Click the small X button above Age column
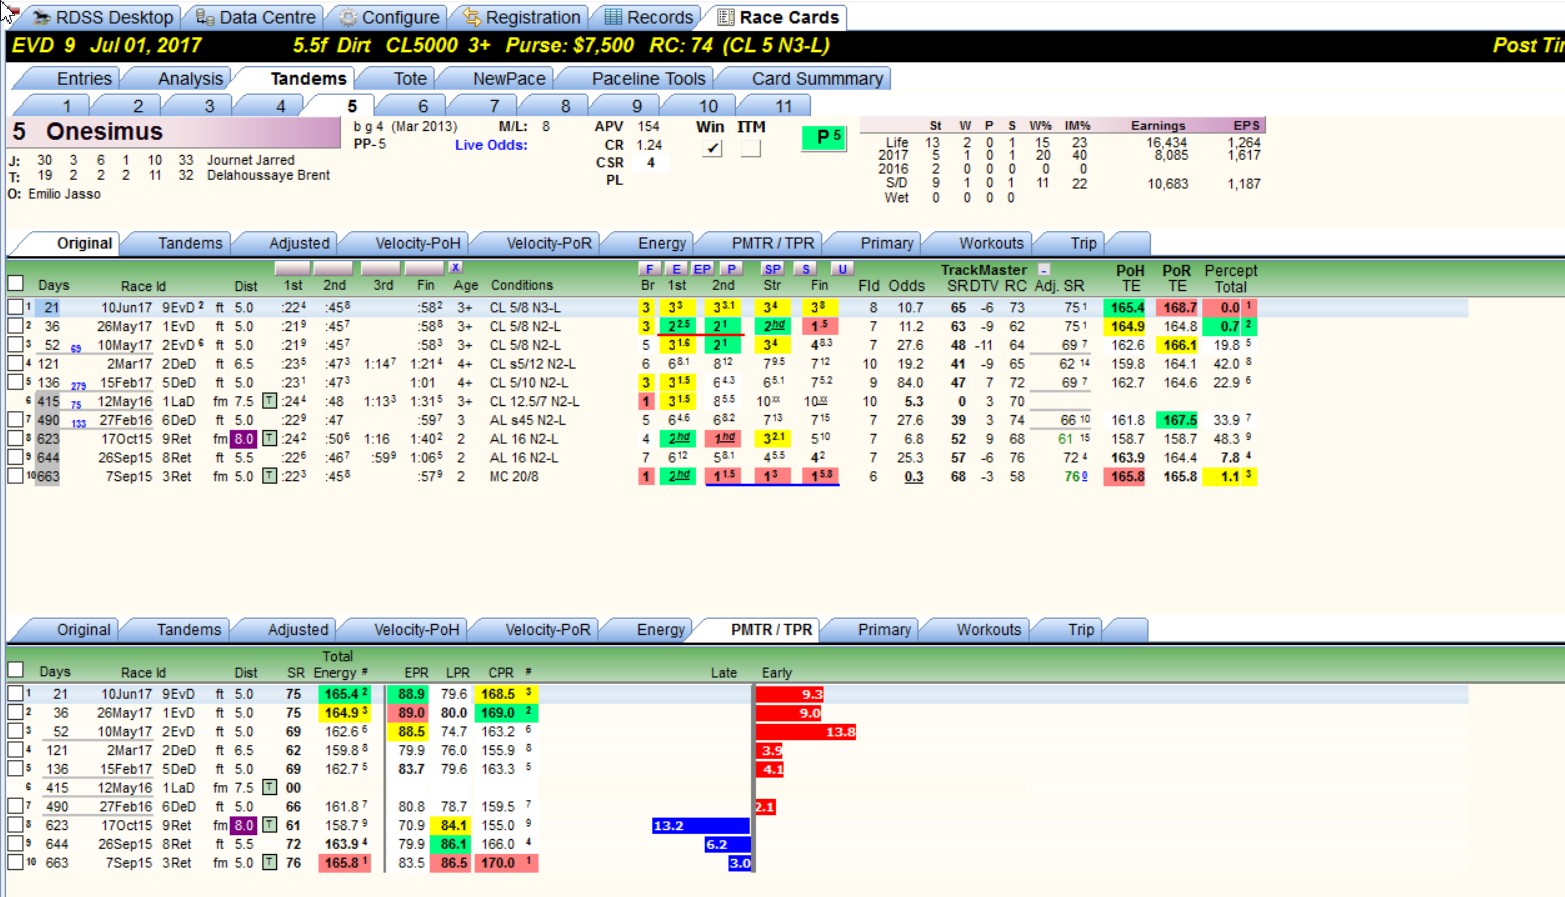 click(455, 268)
